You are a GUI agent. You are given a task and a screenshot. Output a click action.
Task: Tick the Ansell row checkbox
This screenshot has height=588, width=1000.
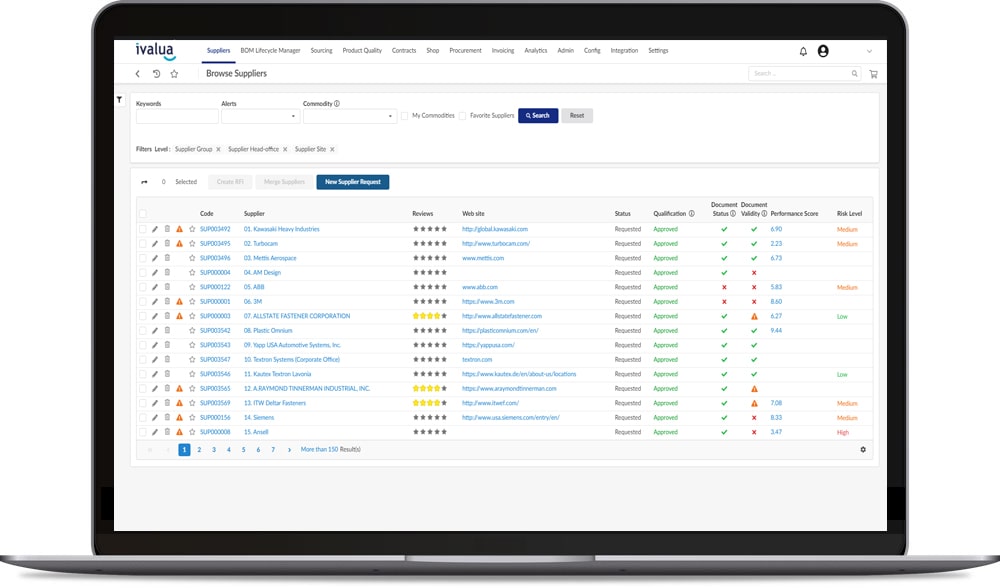pos(143,432)
